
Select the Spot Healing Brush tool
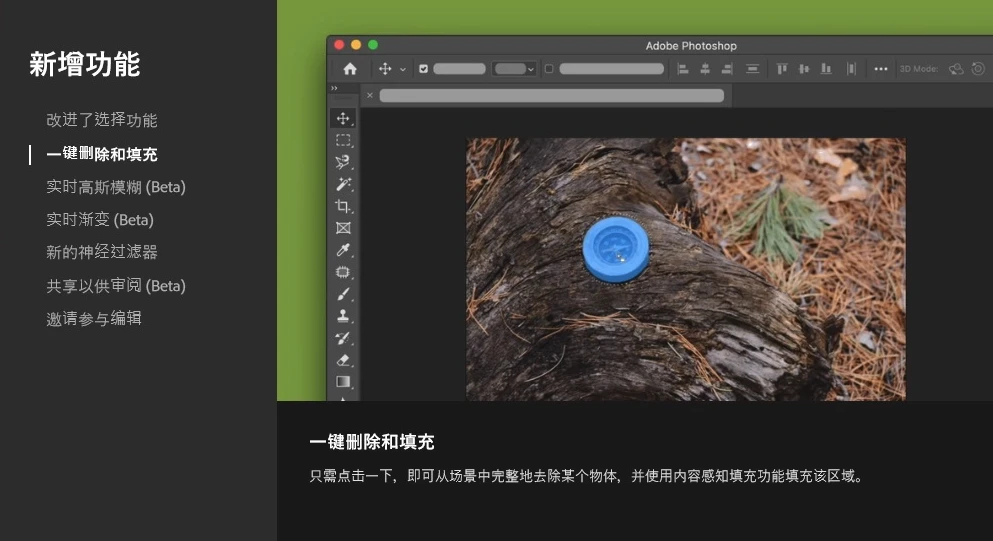343,272
